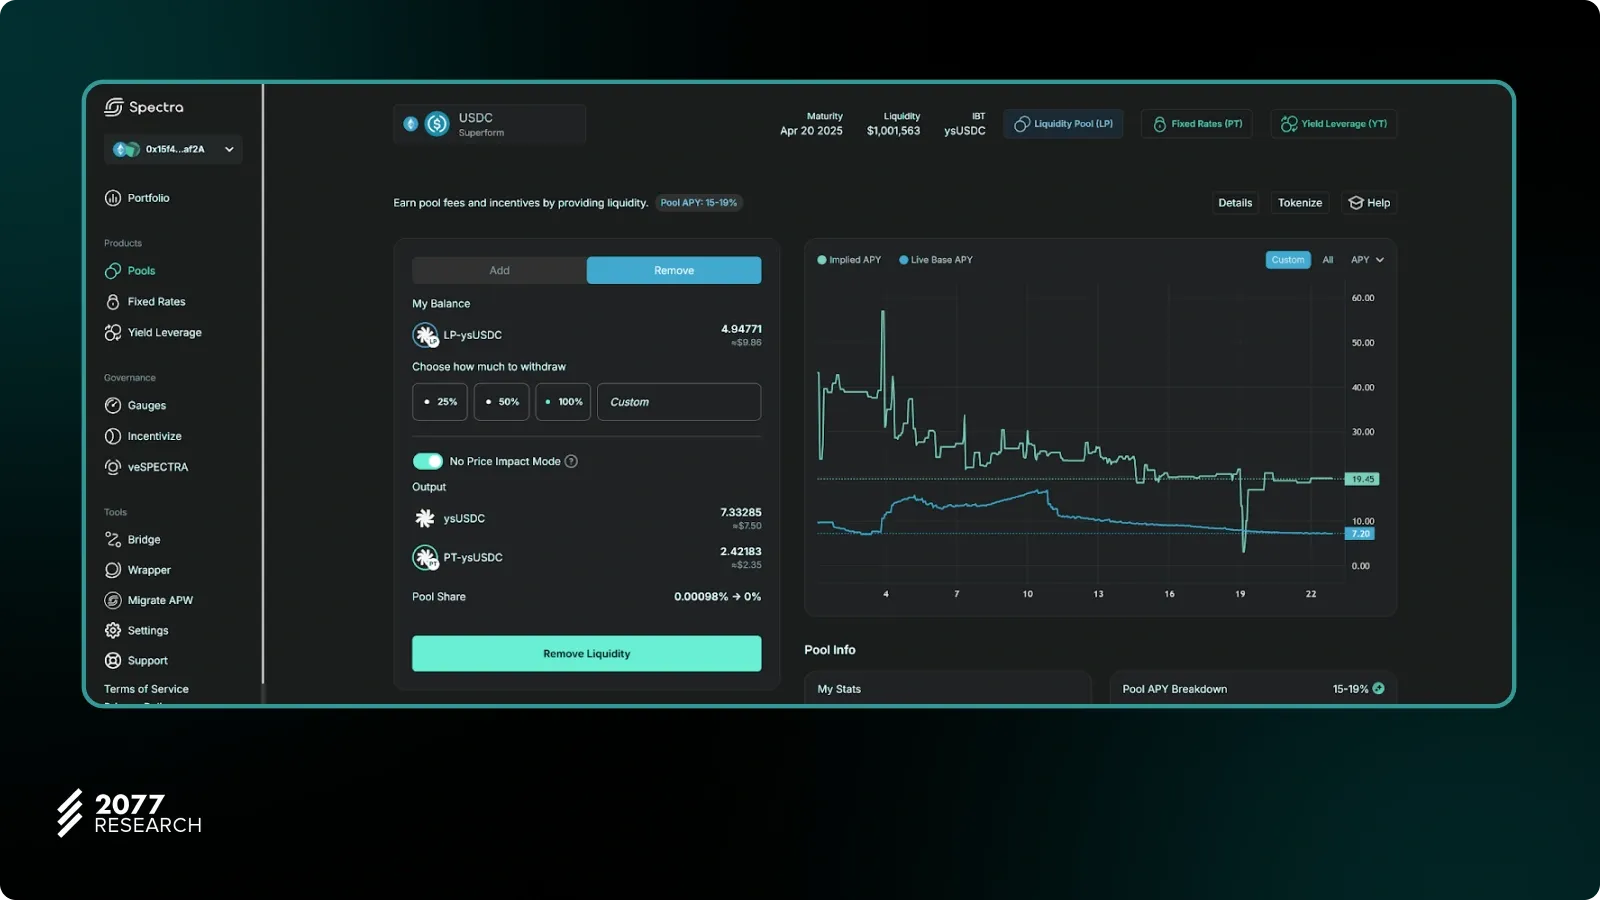
Task: Open Support via lifebuoy icon
Action: (x=113, y=661)
